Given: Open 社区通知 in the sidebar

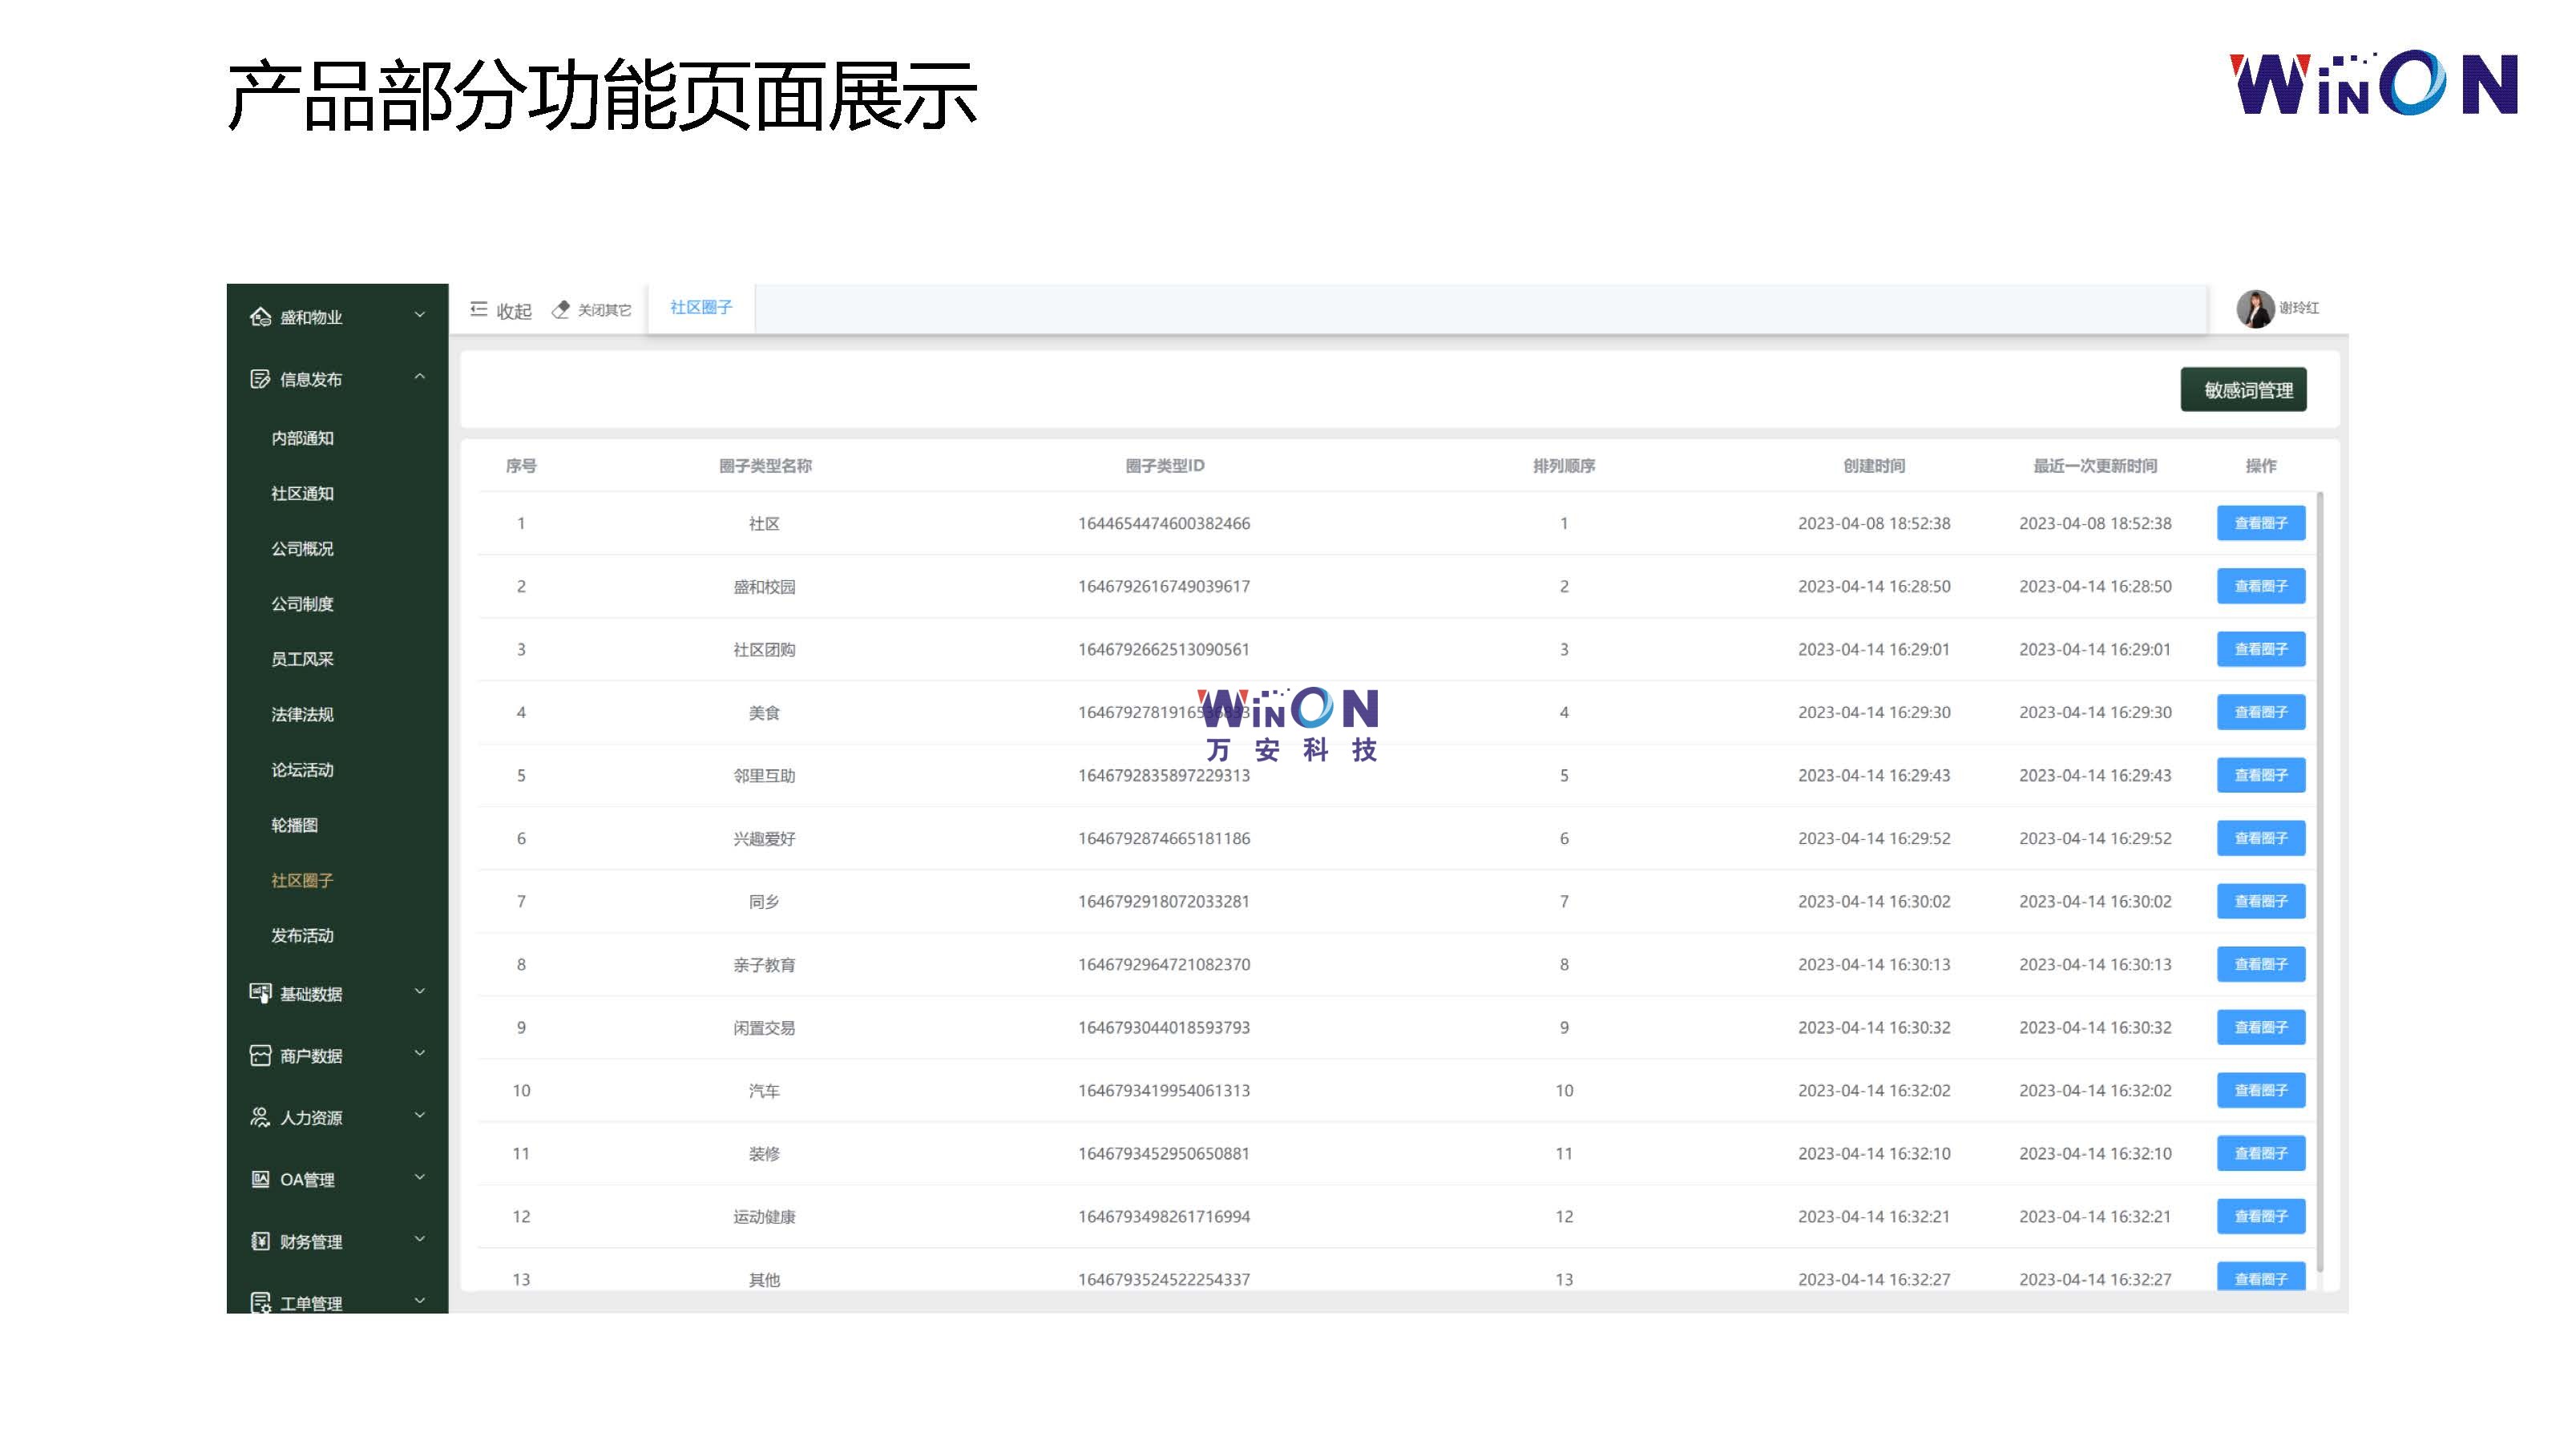Looking at the screenshot, I should (302, 493).
